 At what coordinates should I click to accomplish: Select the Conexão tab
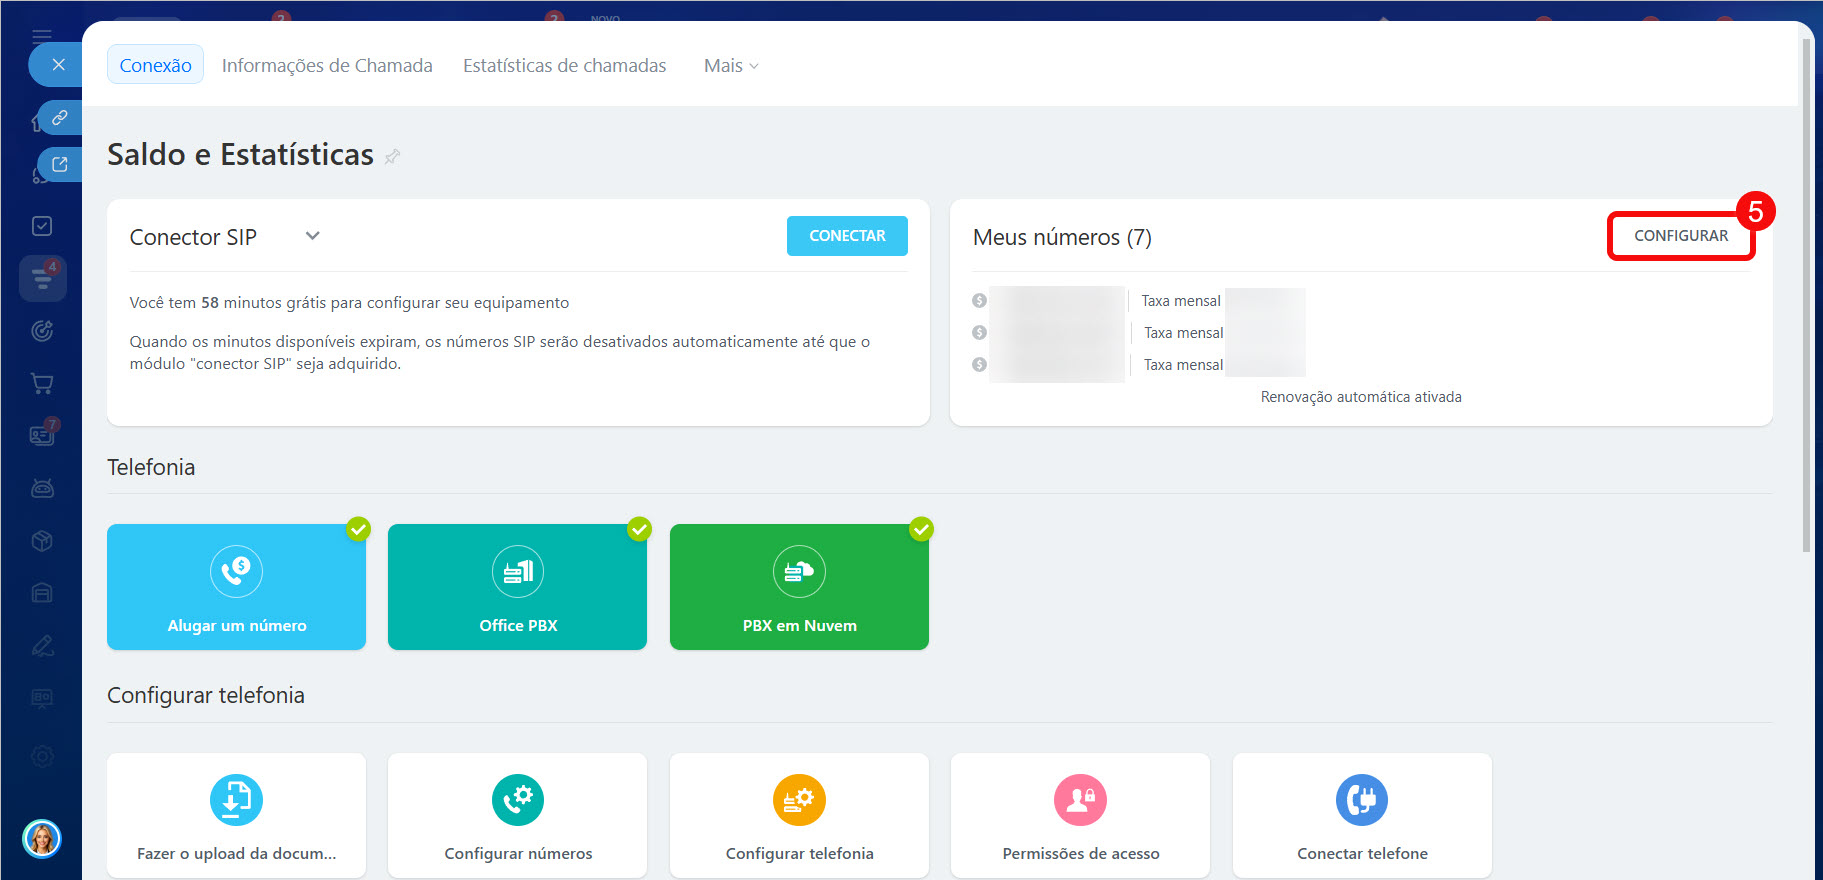pyautogui.click(x=155, y=66)
